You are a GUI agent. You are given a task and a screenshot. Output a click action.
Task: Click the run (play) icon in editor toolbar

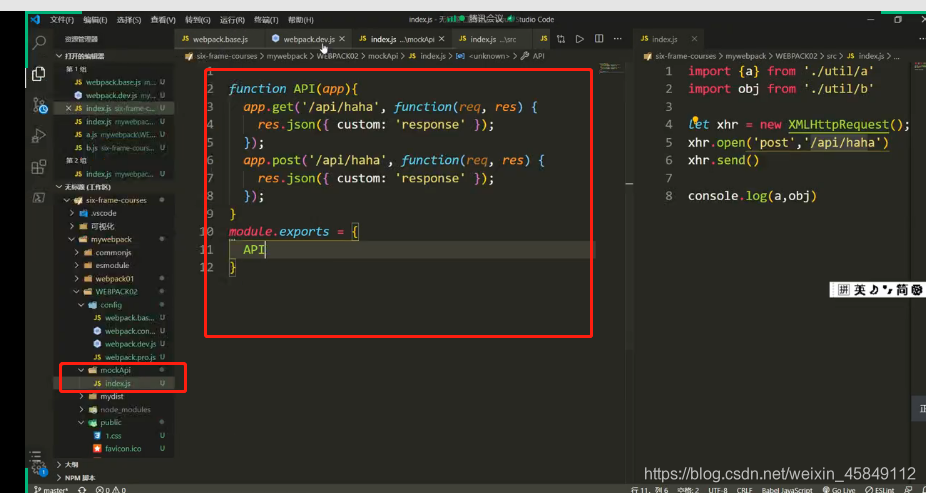(x=580, y=39)
